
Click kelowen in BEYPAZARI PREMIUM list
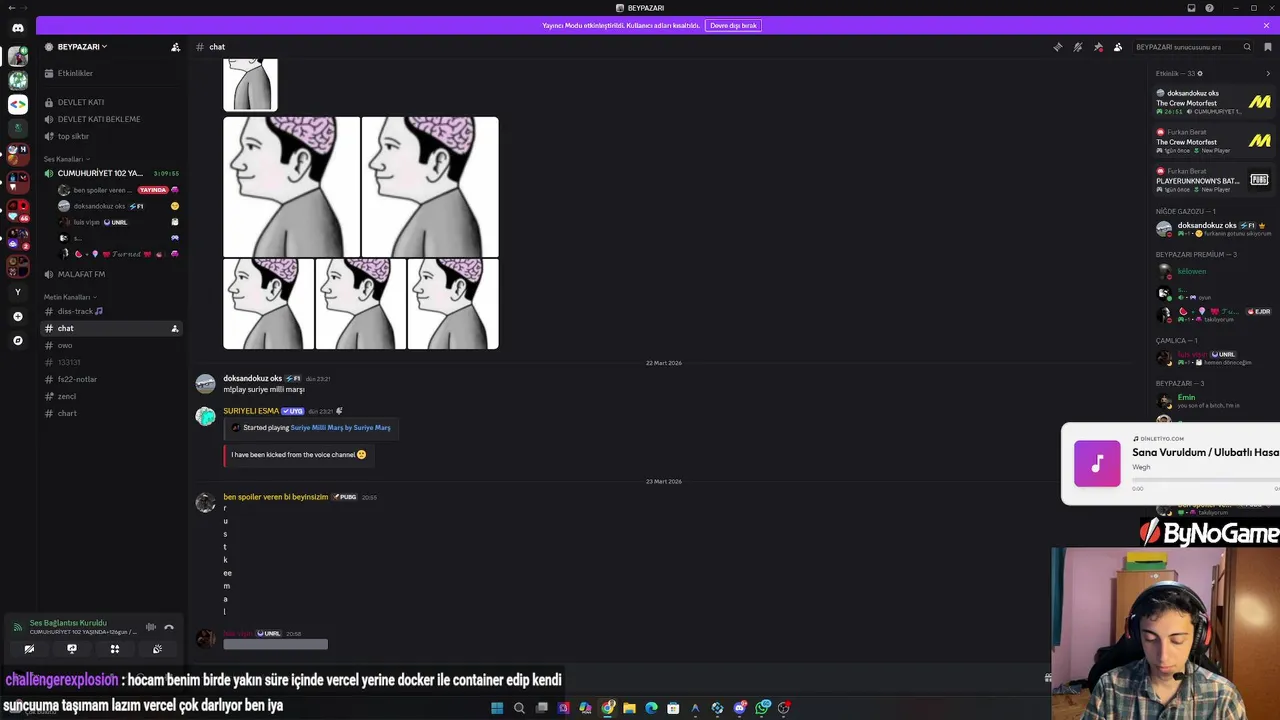[1191, 271]
